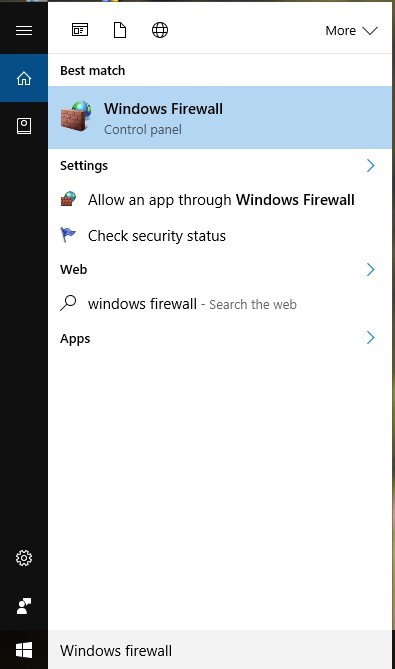
Task: Click the Windows Start button
Action: click(x=24, y=650)
